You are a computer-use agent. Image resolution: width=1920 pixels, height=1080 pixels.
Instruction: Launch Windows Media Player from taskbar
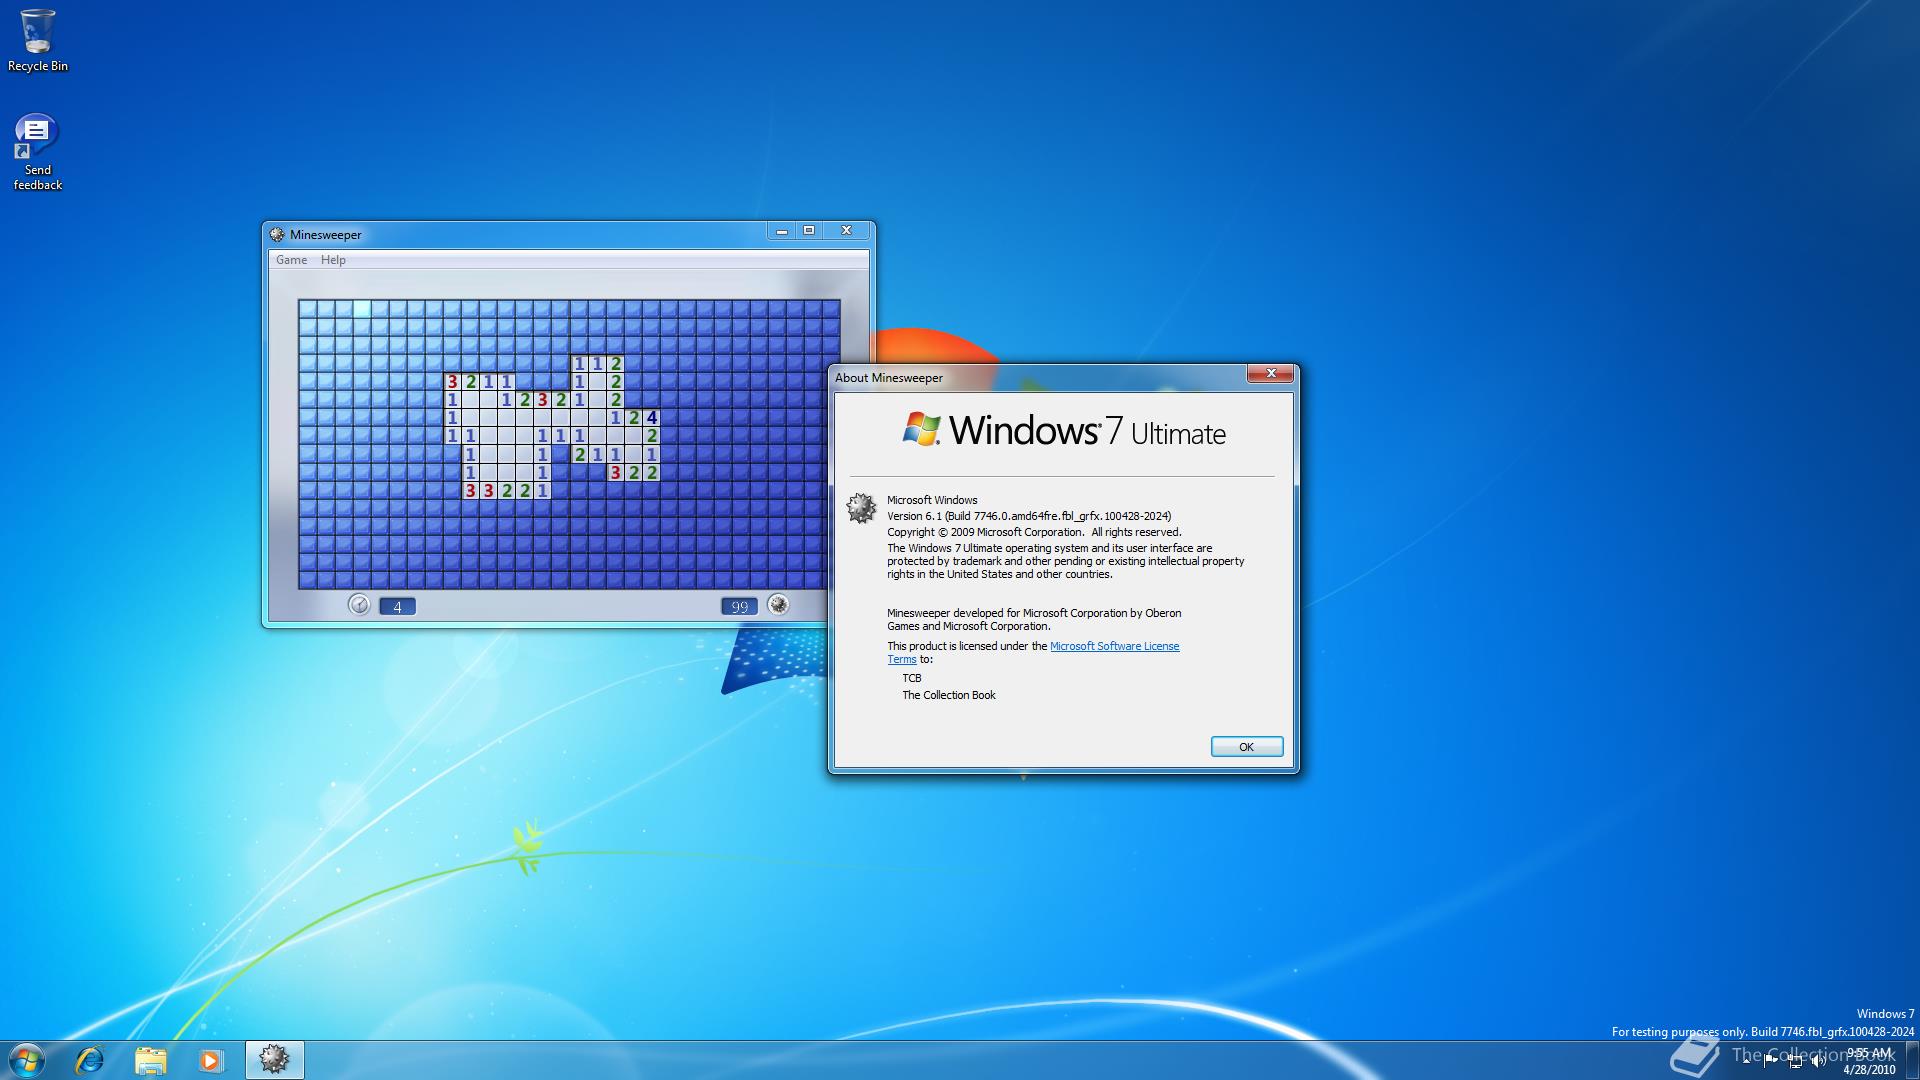tap(211, 1060)
